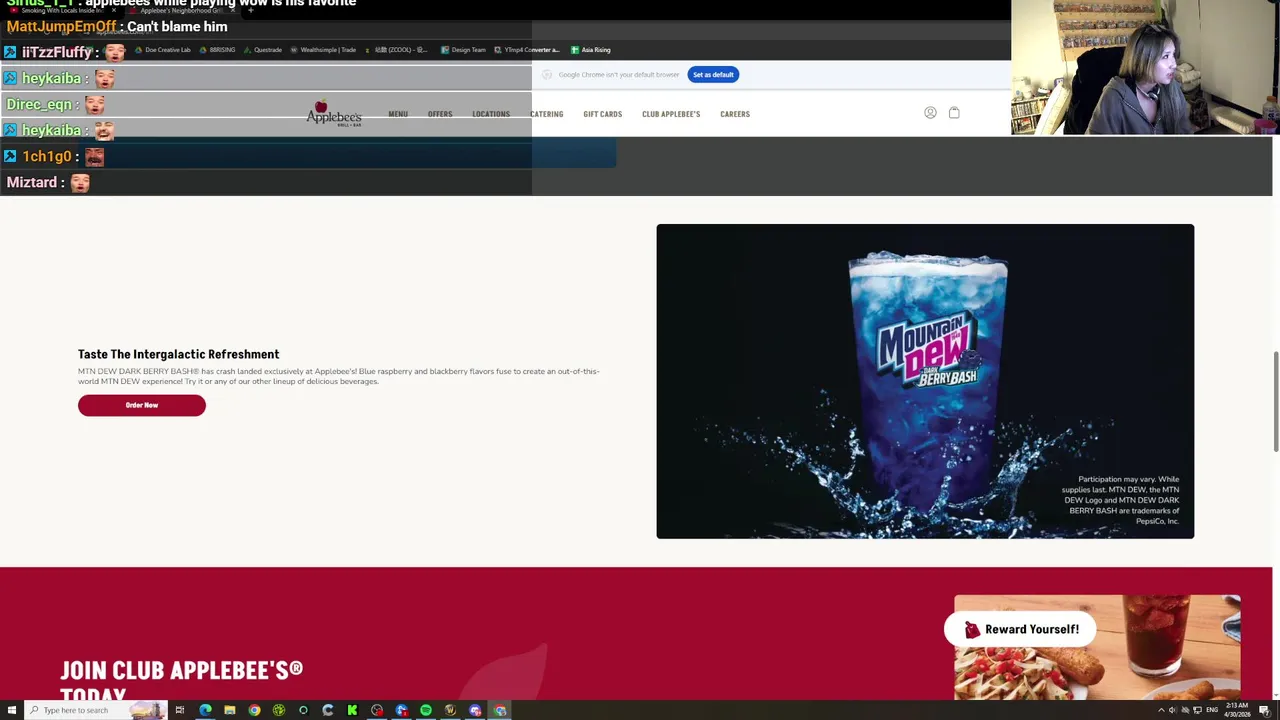
Task: Go to the Applebee's logo home link
Action: [334, 114]
